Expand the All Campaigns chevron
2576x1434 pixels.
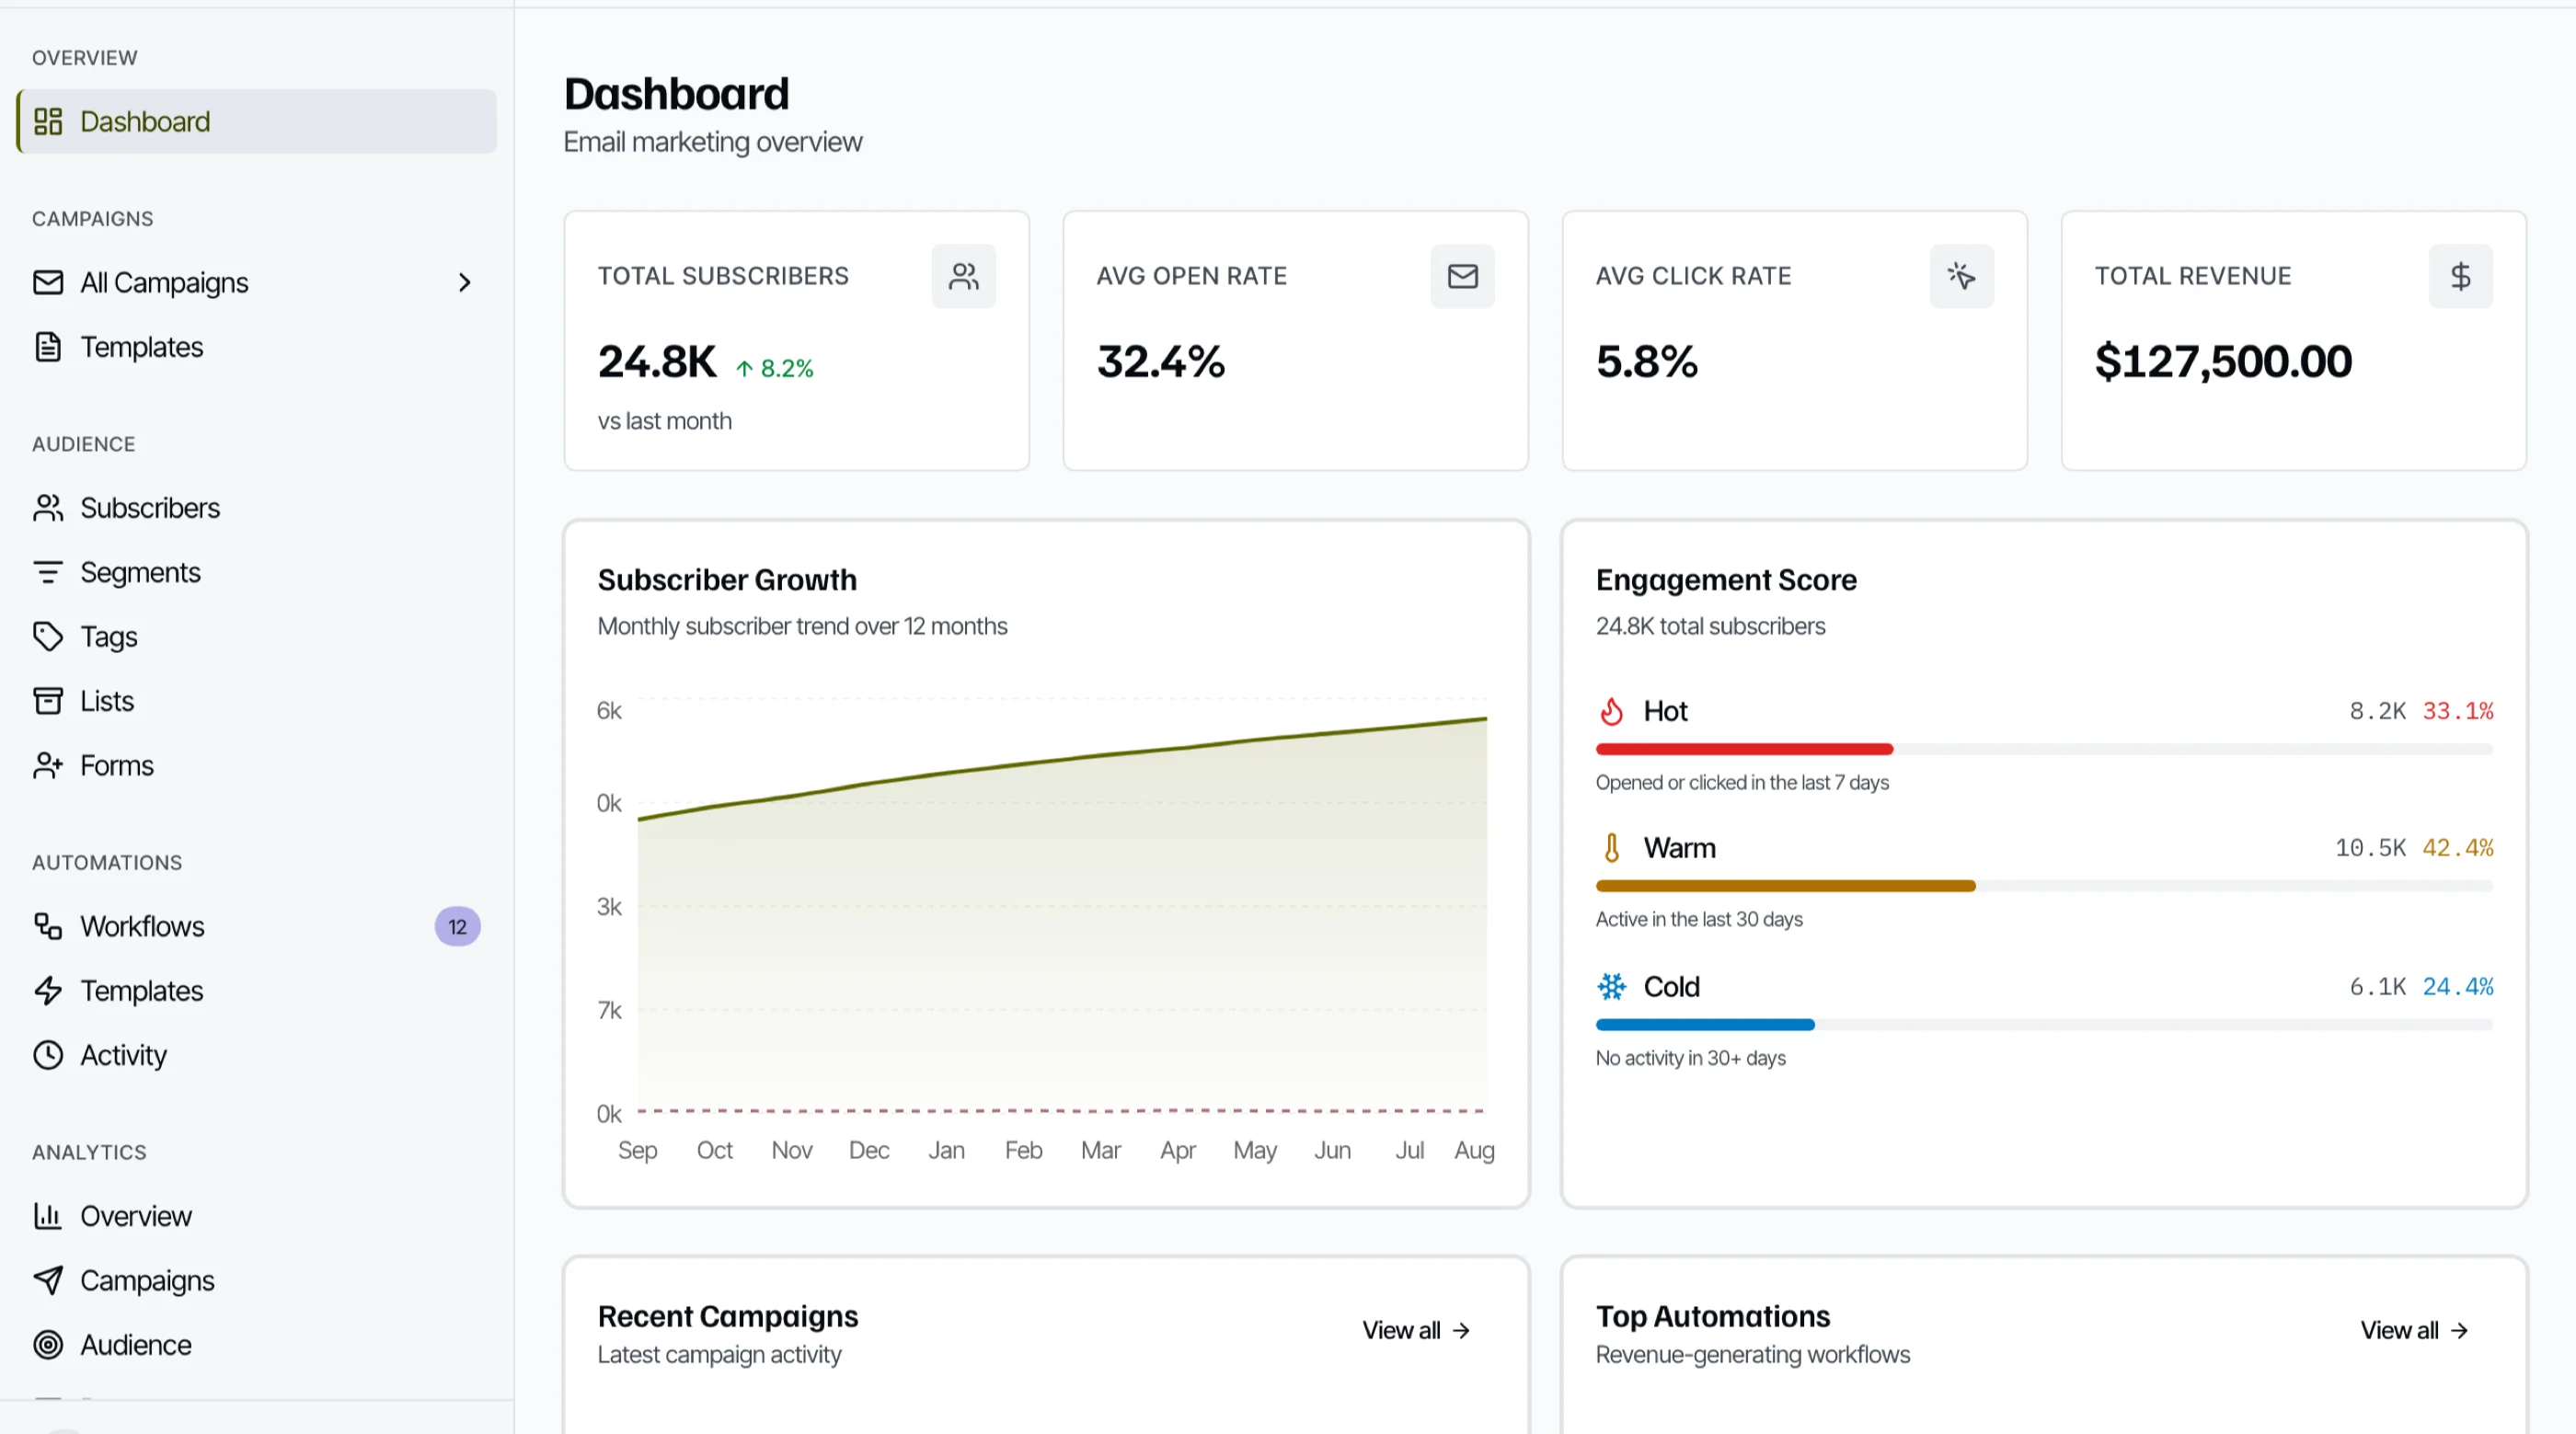click(464, 283)
